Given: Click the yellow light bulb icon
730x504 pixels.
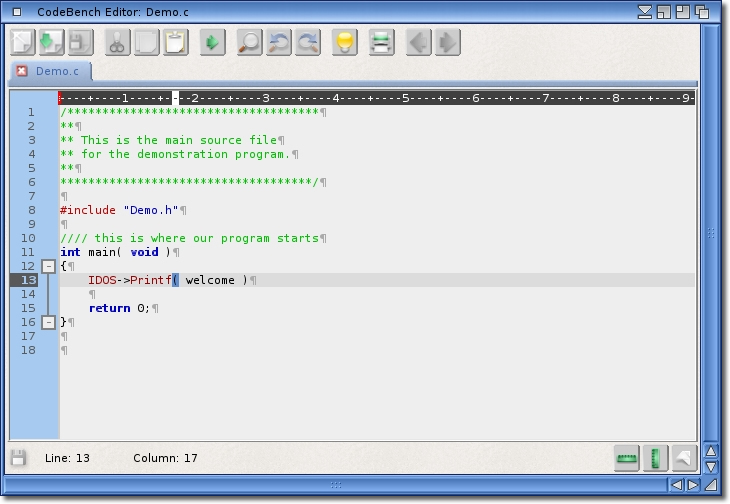Looking at the screenshot, I should [x=345, y=42].
